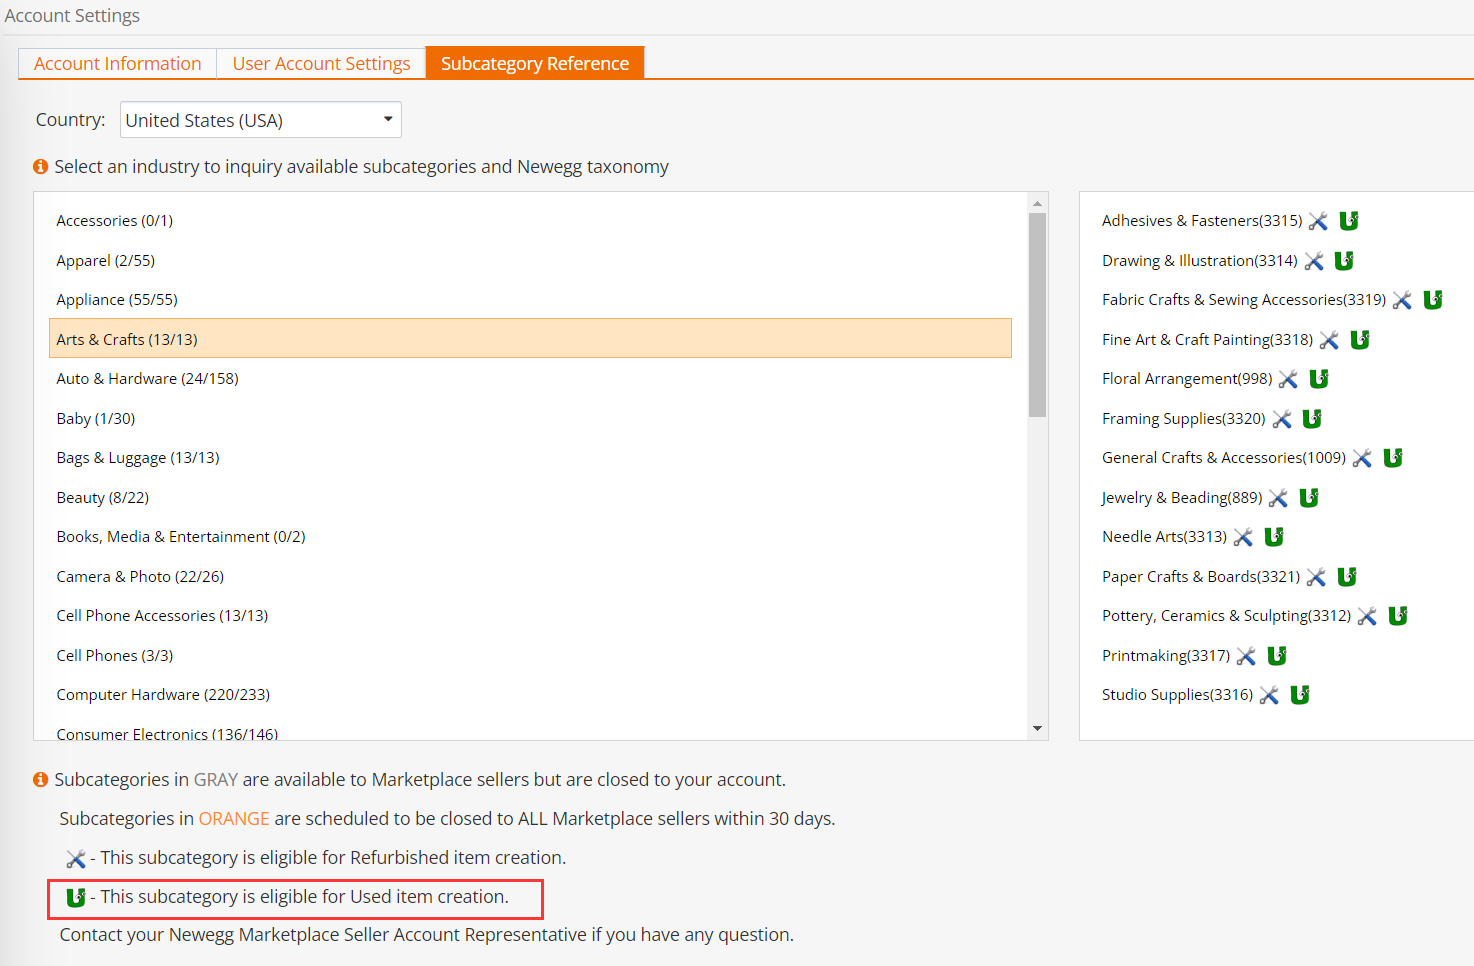The width and height of the screenshot is (1474, 966).
Task: Click Used icon for Pottery, Ceramics & Sculpting
Action: click(1398, 616)
